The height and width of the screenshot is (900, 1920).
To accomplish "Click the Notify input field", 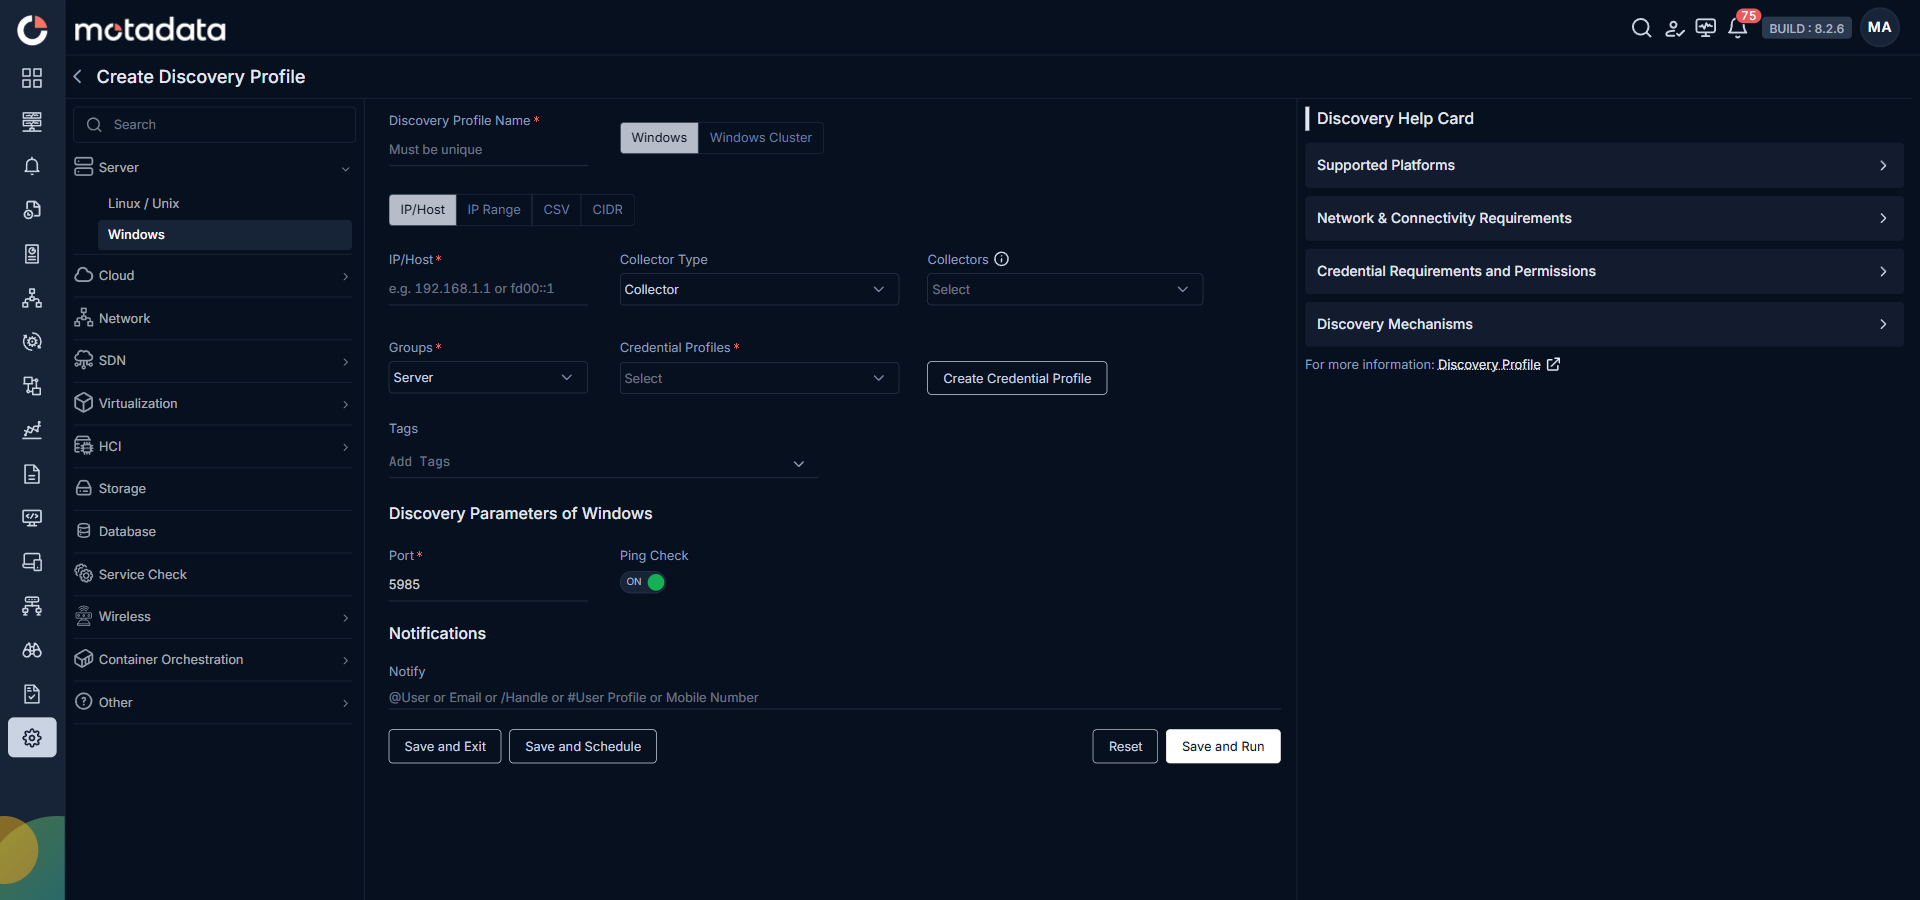I will tap(835, 697).
